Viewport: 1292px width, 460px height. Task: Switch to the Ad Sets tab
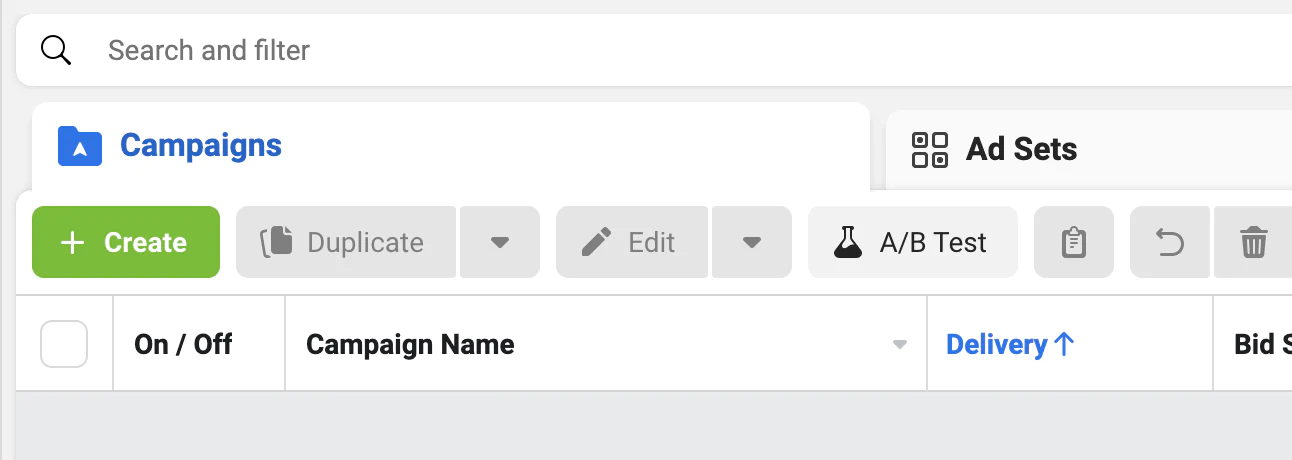click(1020, 150)
